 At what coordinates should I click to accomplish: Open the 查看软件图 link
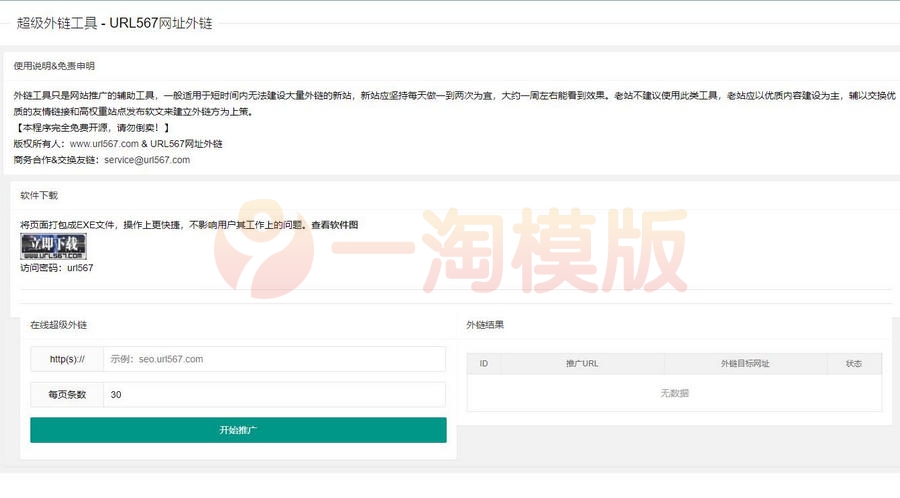(335, 225)
